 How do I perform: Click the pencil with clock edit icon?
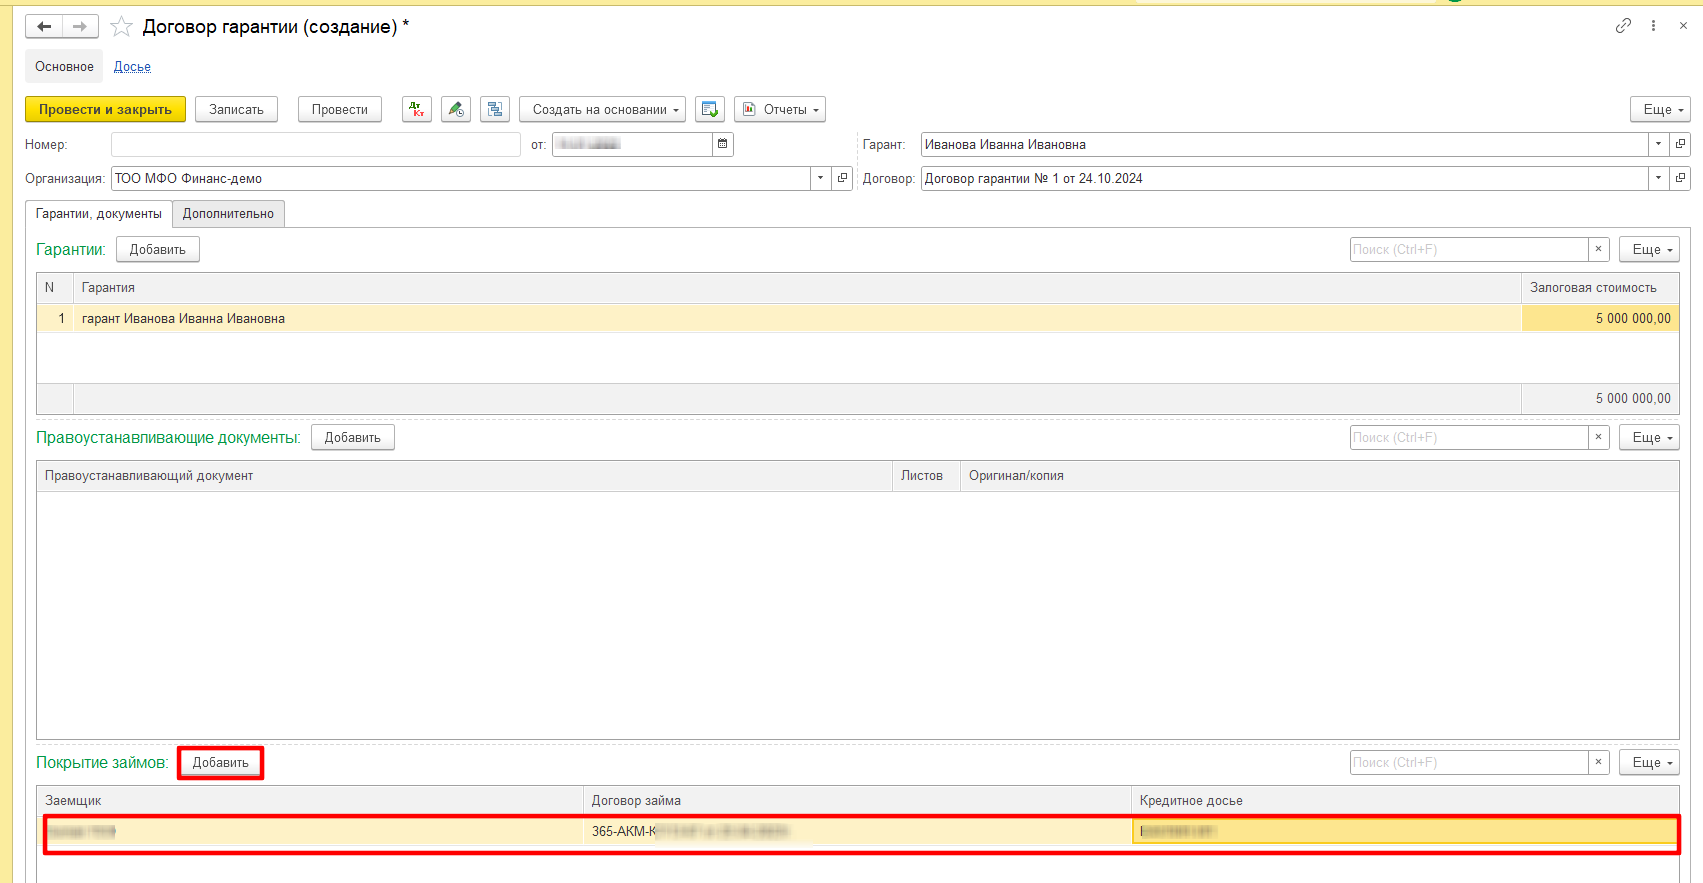pos(456,110)
